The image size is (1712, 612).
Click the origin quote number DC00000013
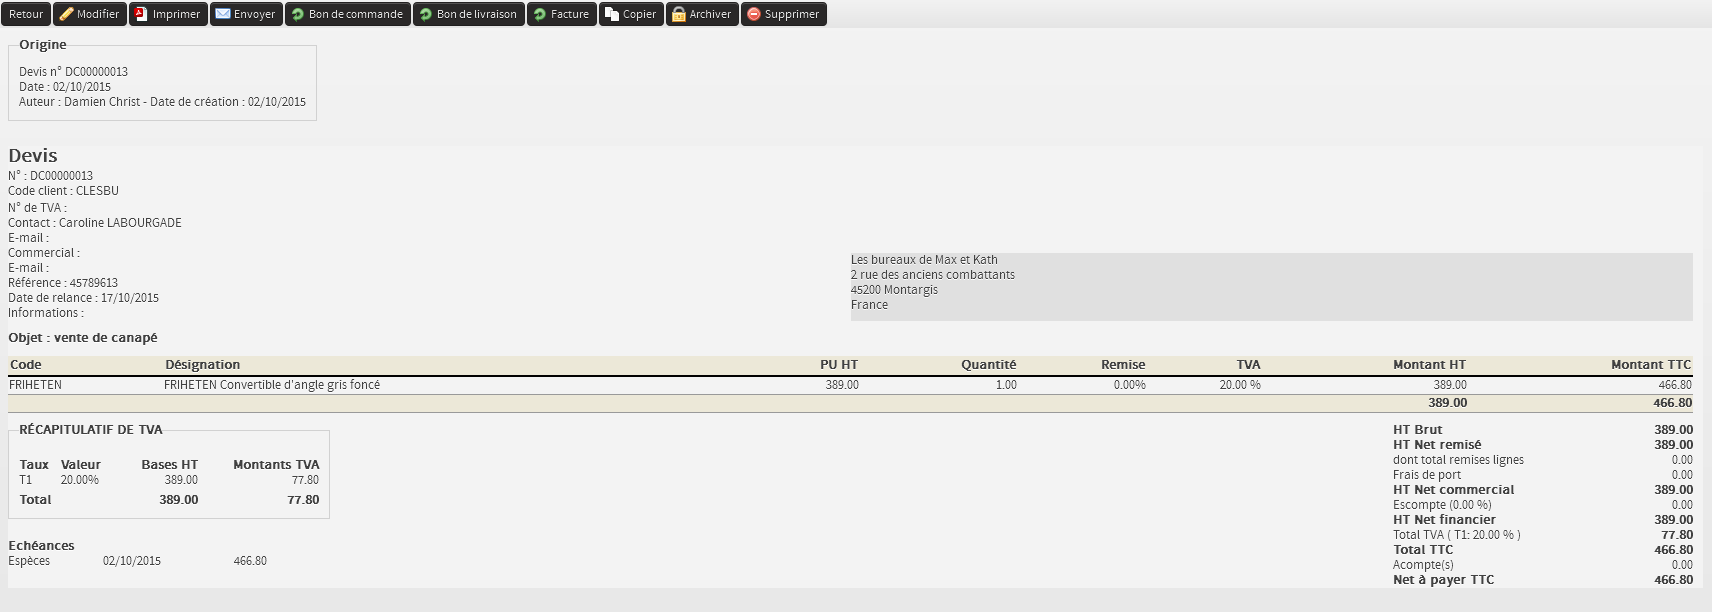click(96, 72)
